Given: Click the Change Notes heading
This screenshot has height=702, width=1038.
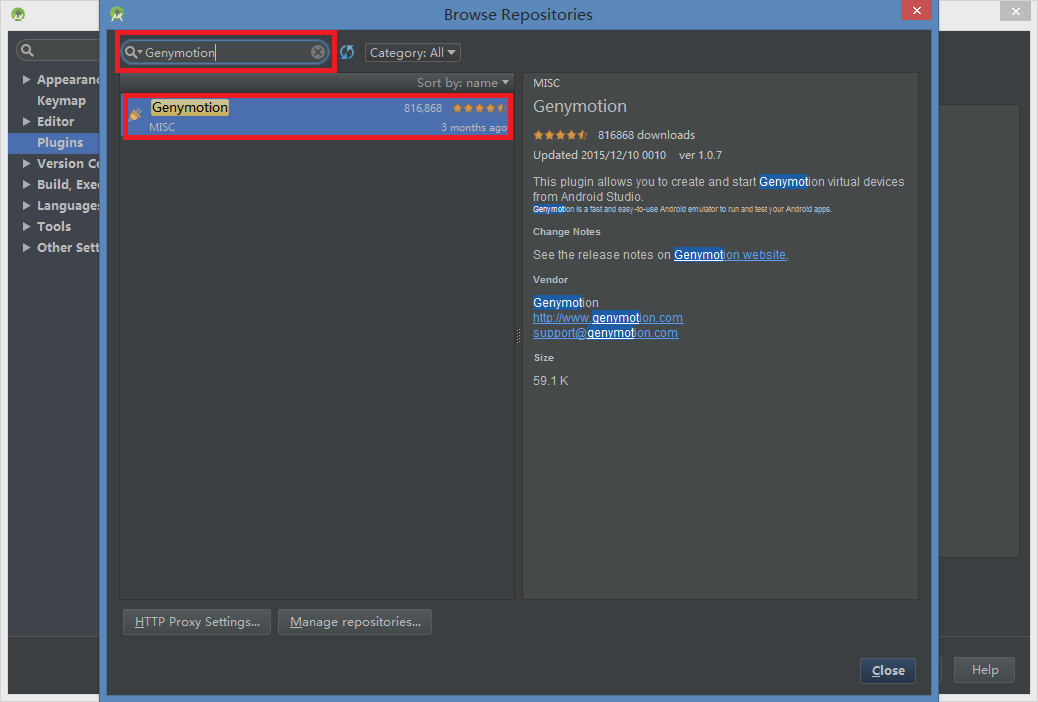Looking at the screenshot, I should coord(567,232).
